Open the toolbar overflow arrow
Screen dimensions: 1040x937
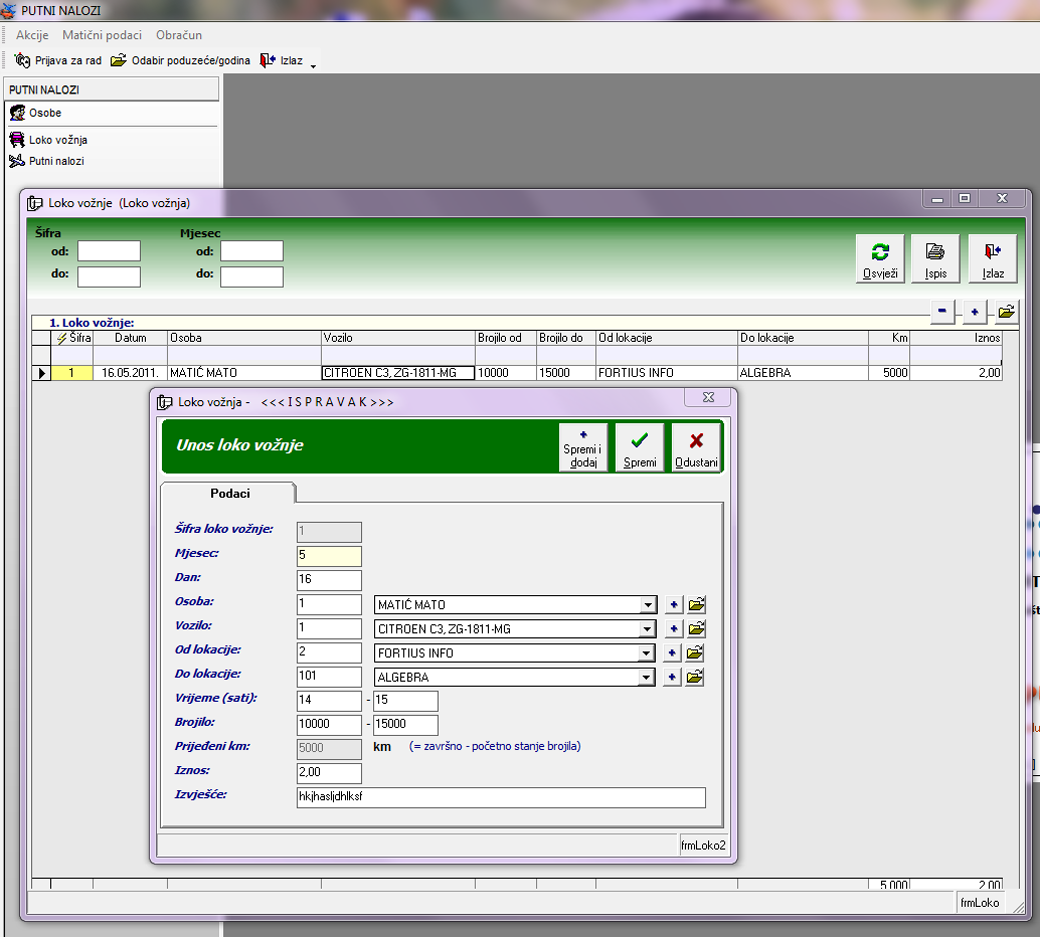313,66
